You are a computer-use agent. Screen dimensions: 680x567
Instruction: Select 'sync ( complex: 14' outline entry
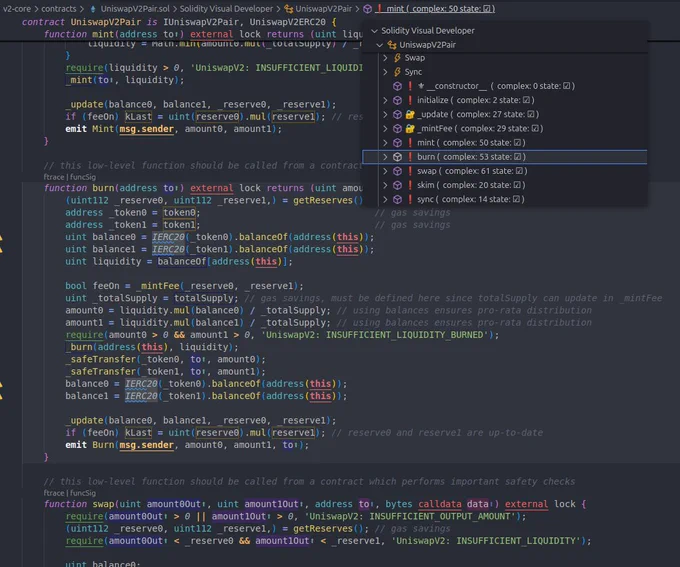coord(471,200)
